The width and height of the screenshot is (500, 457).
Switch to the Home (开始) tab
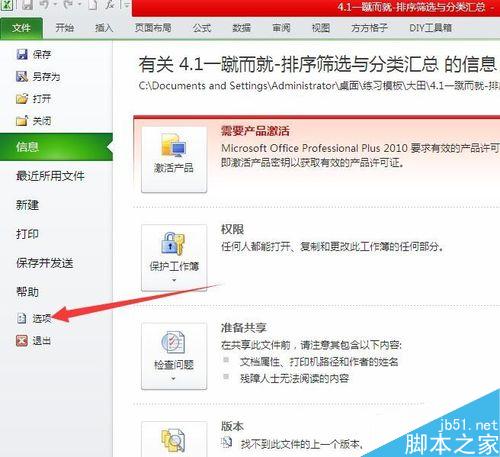click(65, 28)
